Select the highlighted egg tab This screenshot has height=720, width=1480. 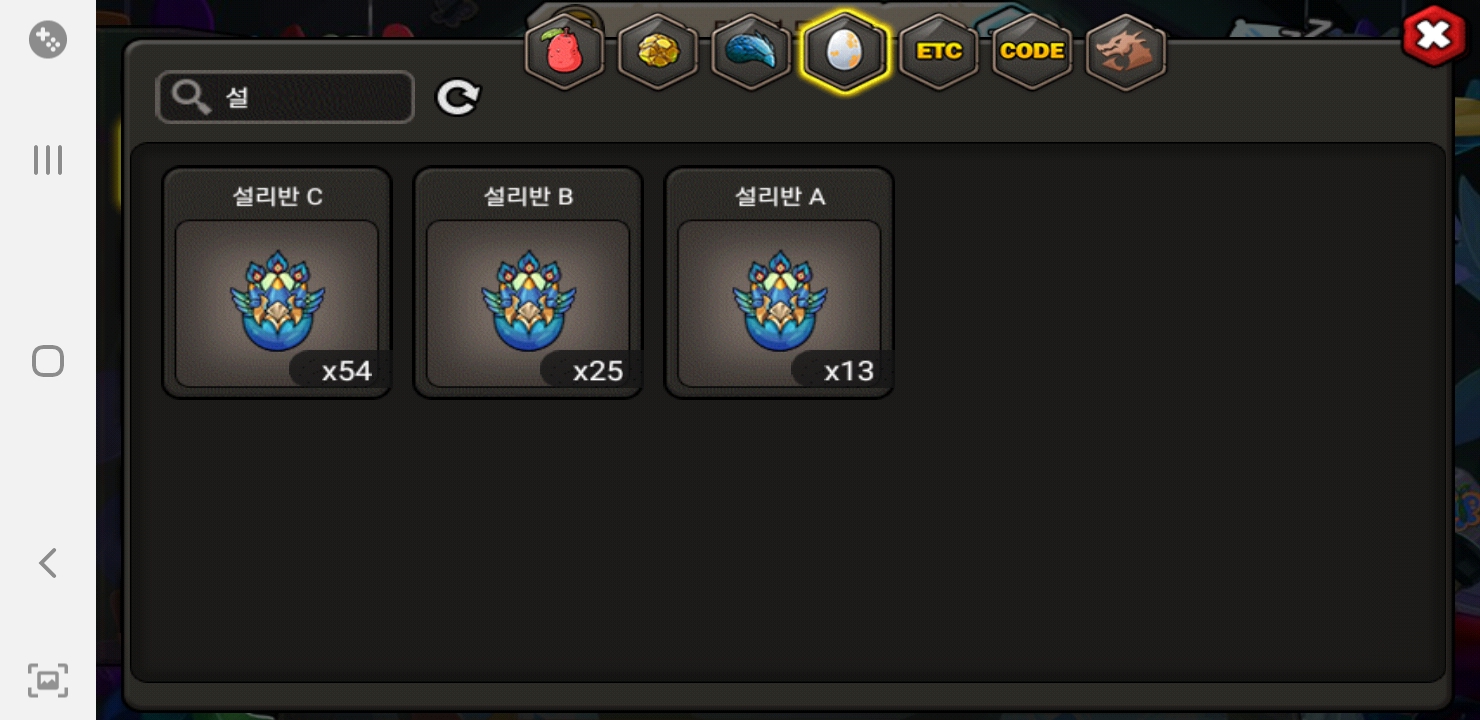point(845,51)
